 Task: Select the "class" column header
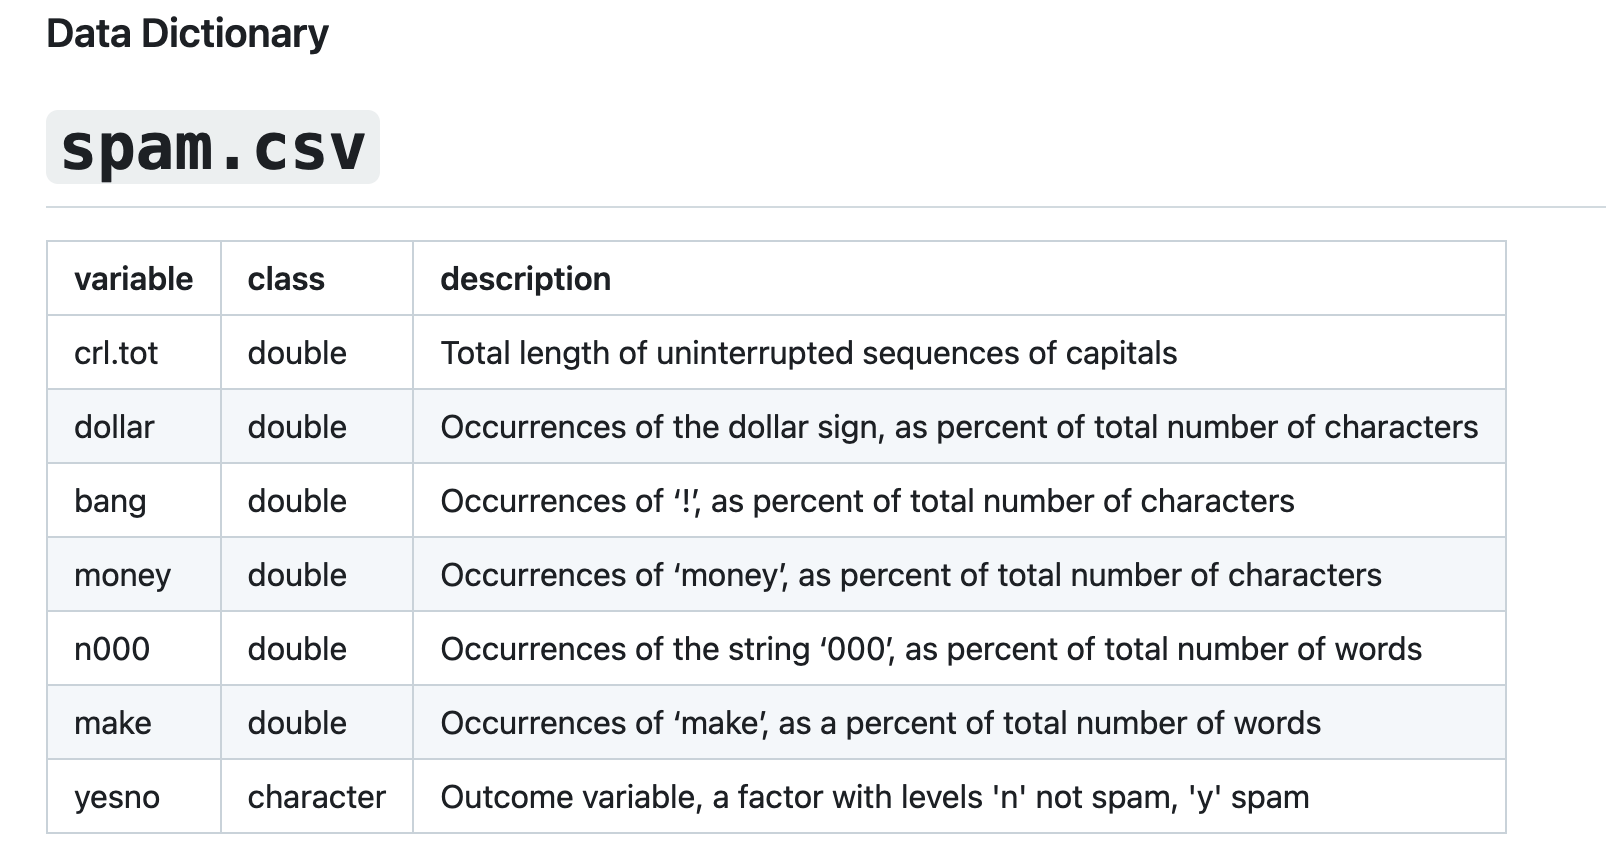pyautogui.click(x=286, y=279)
